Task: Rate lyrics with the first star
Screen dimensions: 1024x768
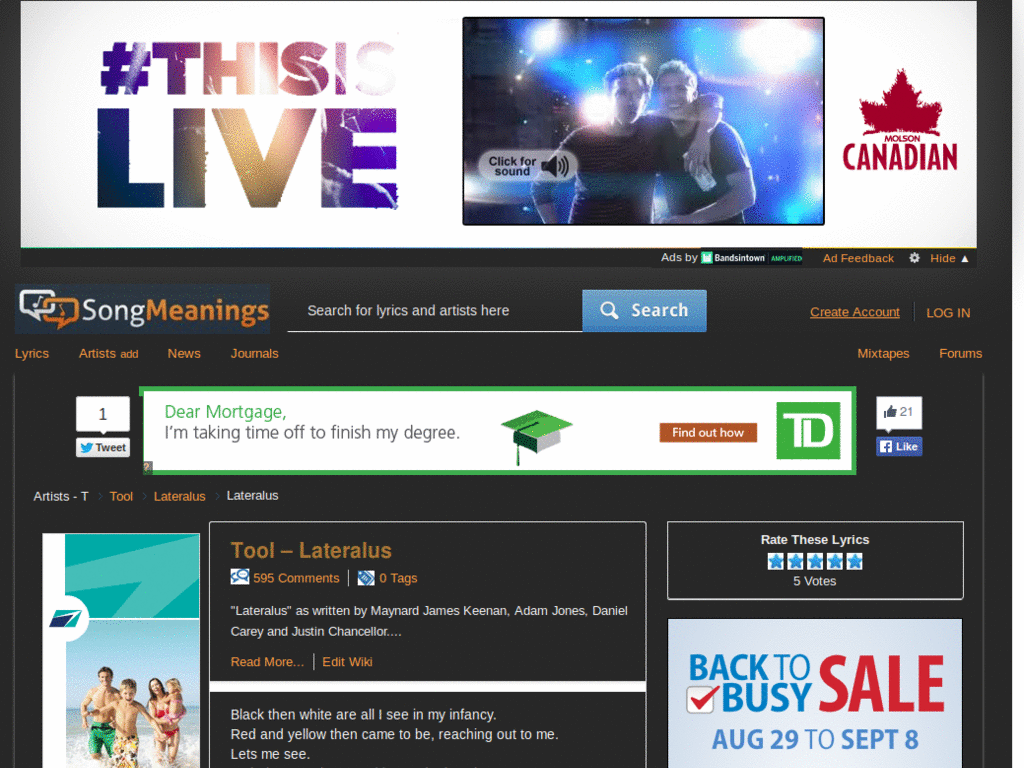Action: 775,561
